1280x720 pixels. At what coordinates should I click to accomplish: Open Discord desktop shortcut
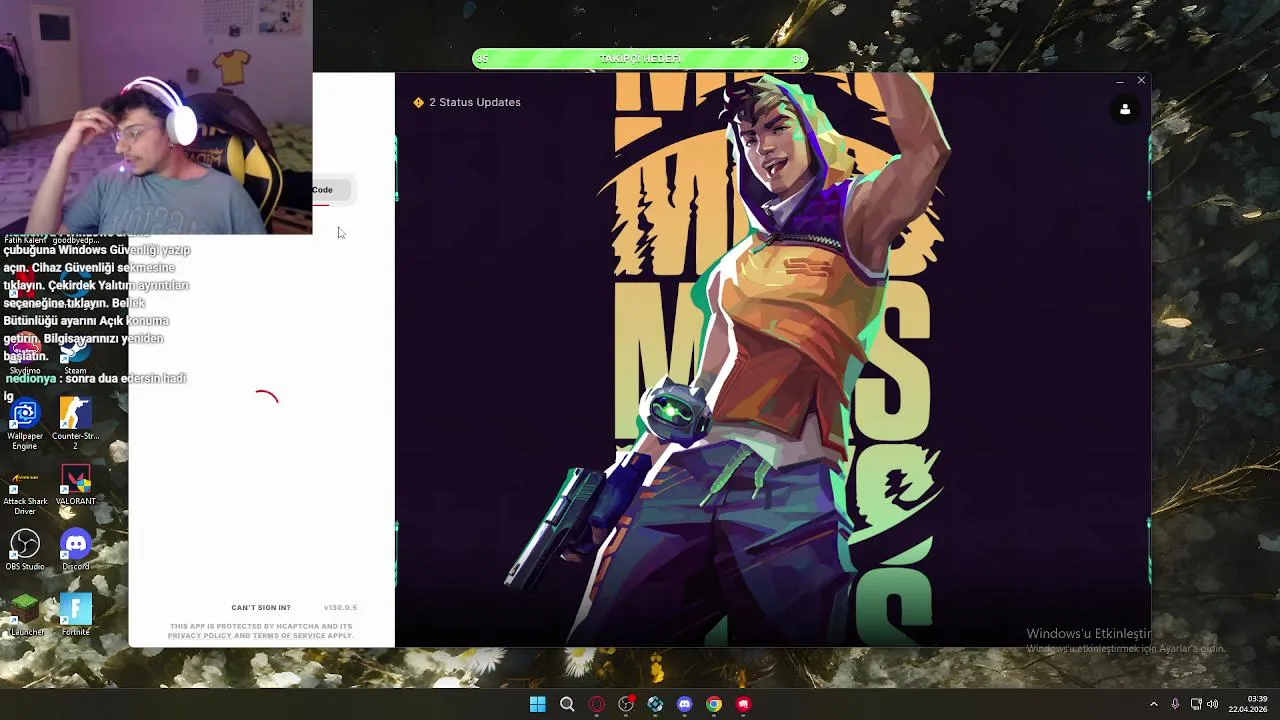click(76, 550)
